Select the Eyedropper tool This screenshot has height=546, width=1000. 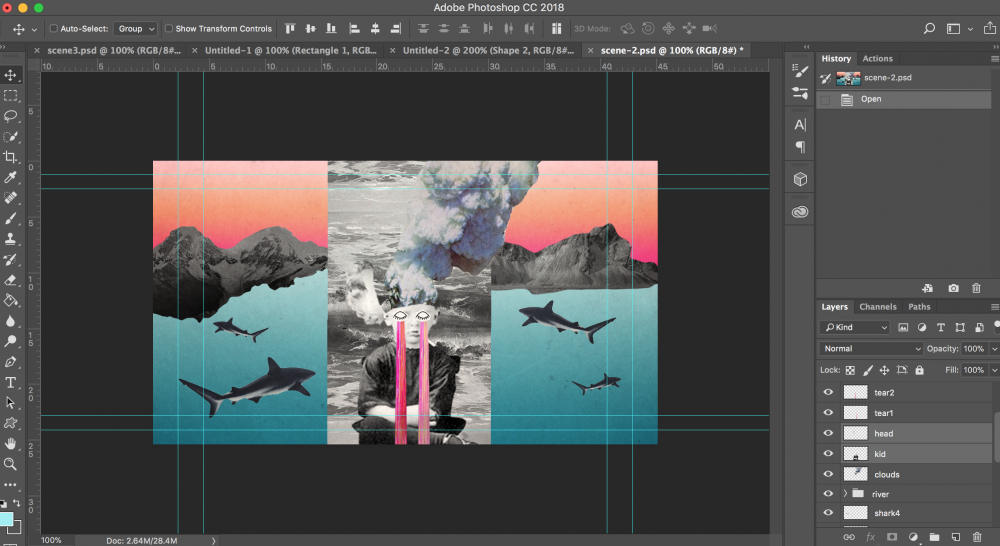coord(10,177)
